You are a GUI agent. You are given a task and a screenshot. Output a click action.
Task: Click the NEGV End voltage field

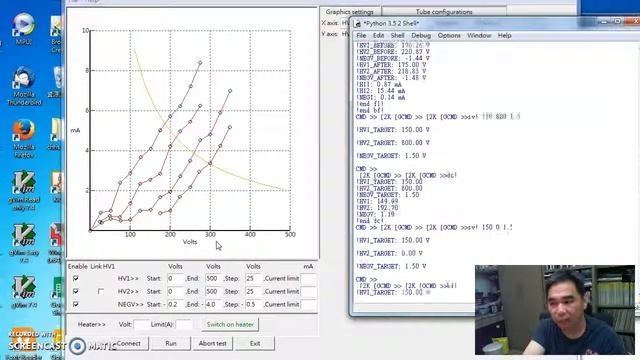tap(213, 304)
